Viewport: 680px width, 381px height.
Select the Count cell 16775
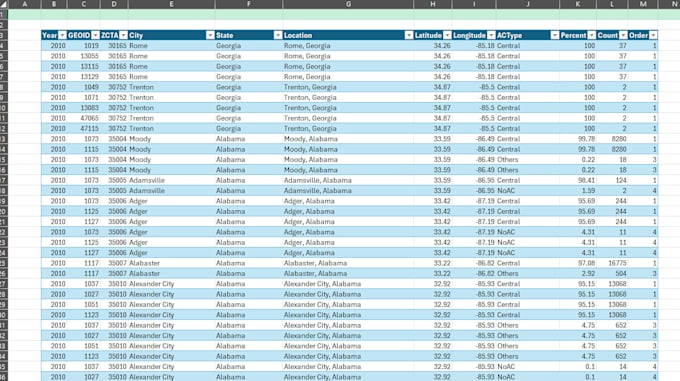point(612,263)
